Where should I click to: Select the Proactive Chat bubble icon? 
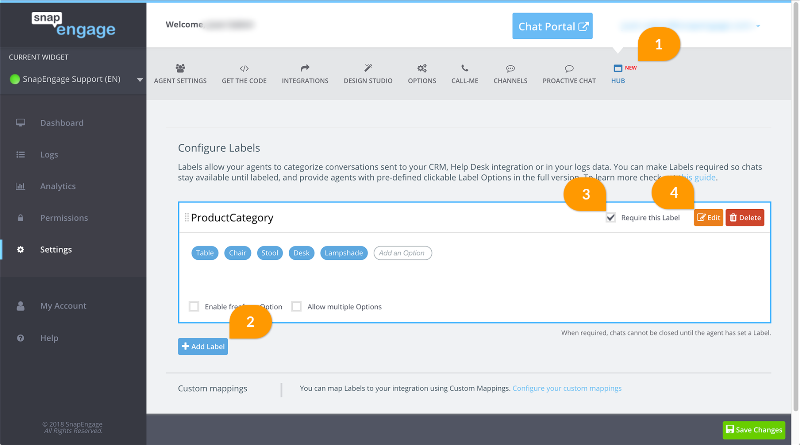569,68
